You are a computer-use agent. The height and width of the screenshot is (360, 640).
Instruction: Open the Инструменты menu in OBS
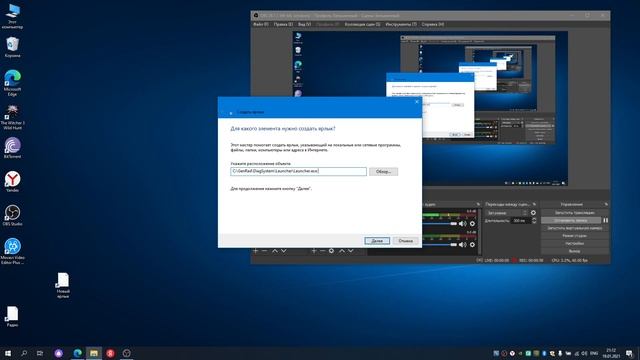(401, 24)
